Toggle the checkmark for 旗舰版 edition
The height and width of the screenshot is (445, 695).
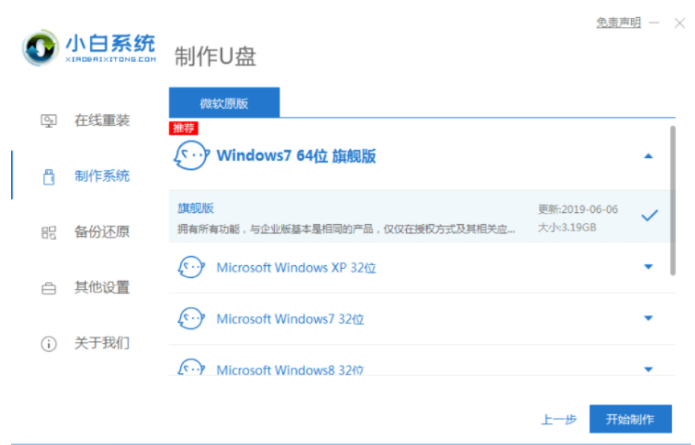click(x=649, y=215)
